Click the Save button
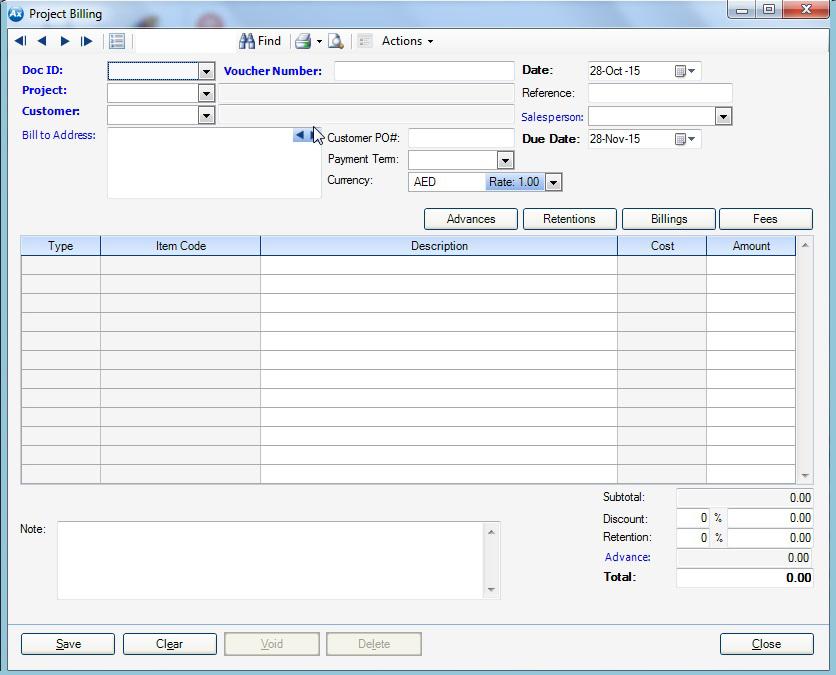 coord(68,644)
